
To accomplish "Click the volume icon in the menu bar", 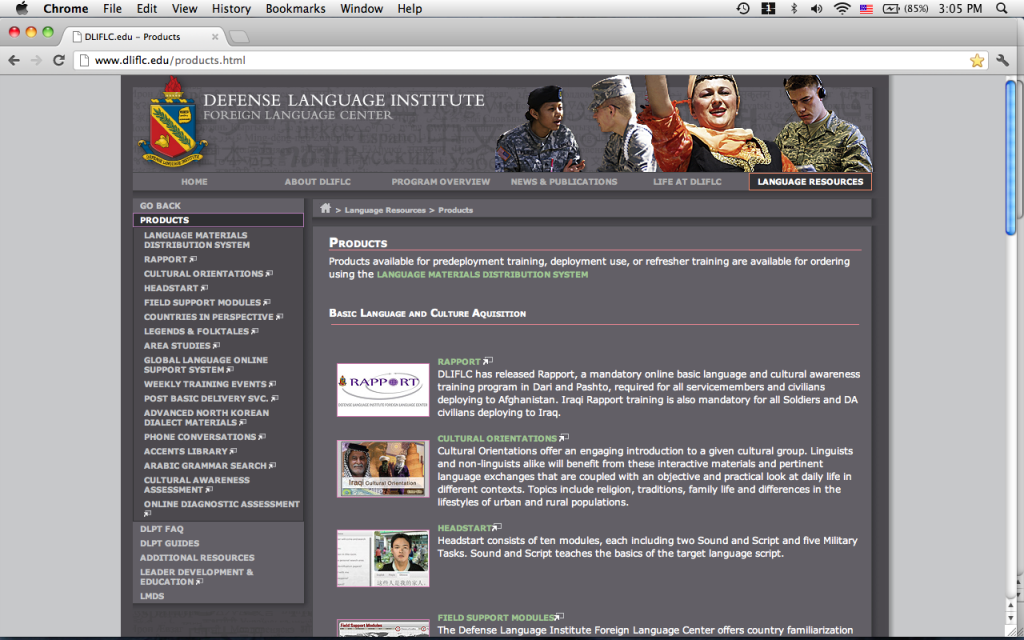I will [816, 8].
